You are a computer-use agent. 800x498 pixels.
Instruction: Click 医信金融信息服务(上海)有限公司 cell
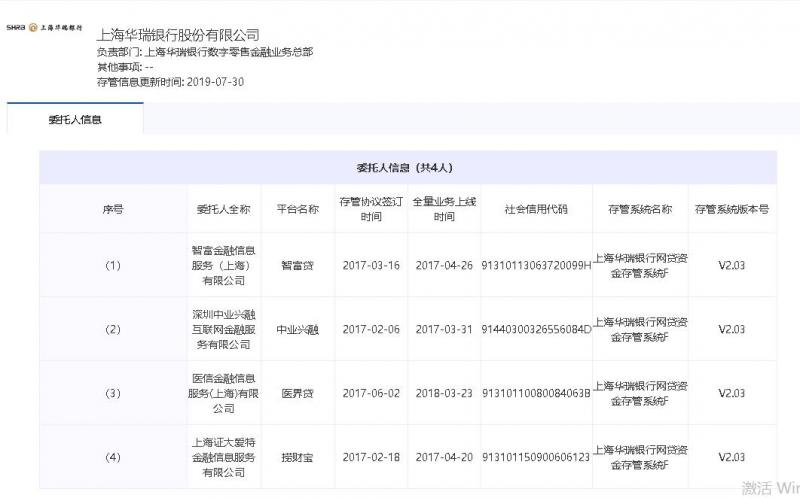pyautogui.click(x=223, y=393)
